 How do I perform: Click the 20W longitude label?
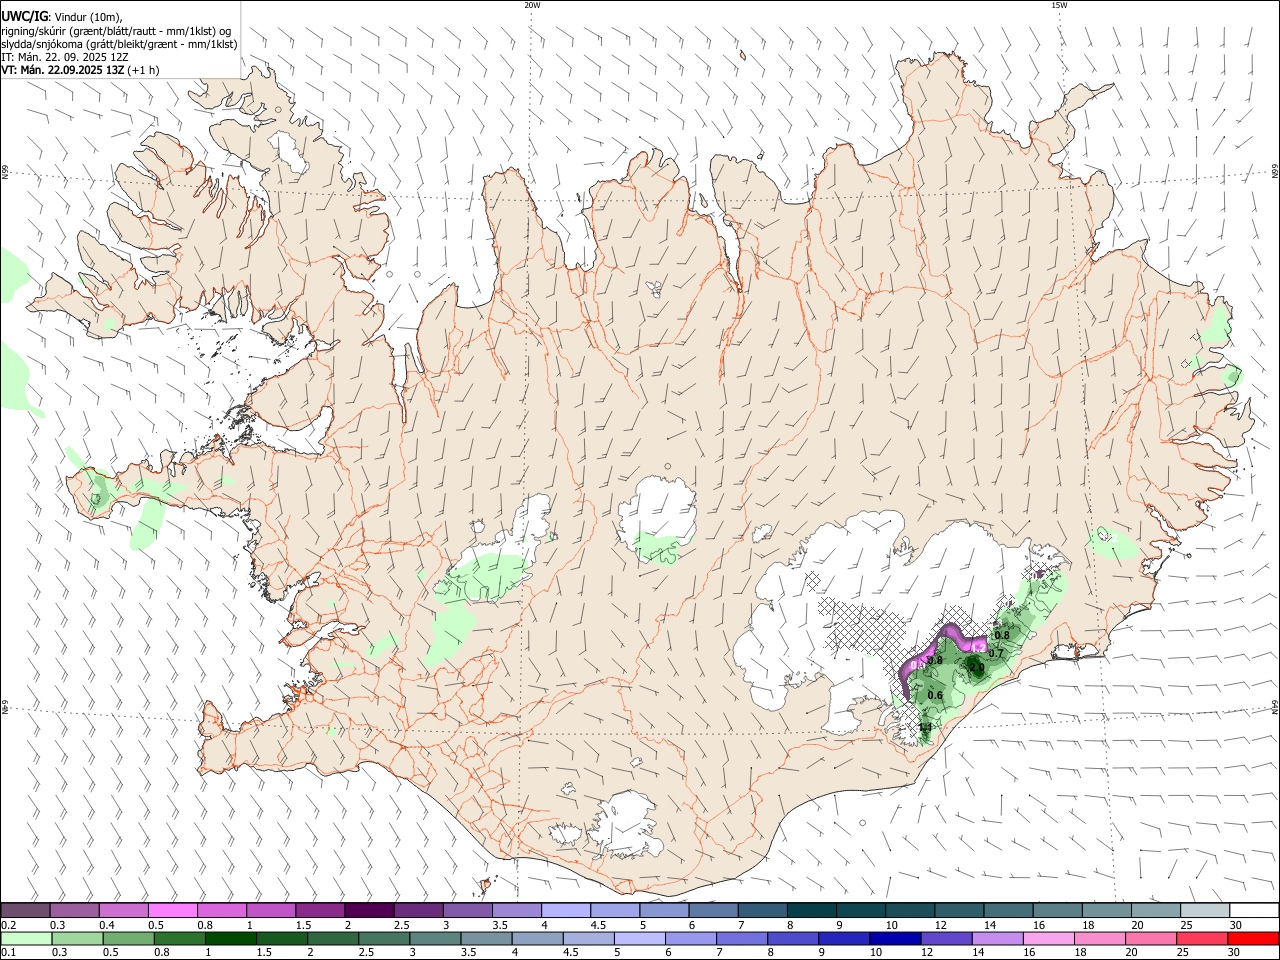coord(532,5)
